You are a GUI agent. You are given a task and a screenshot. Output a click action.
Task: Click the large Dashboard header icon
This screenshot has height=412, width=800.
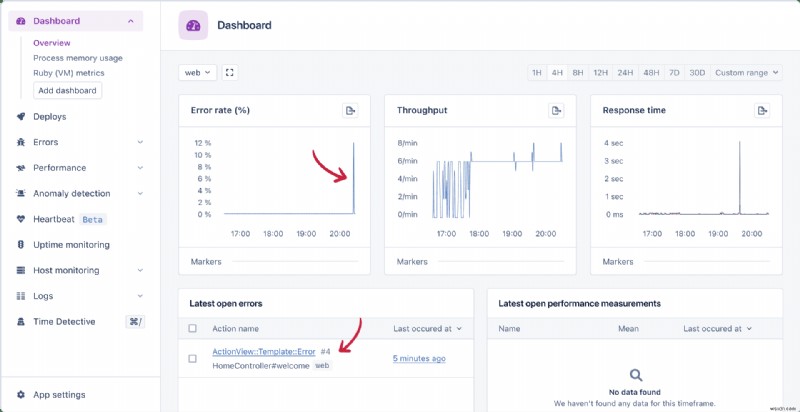193,25
